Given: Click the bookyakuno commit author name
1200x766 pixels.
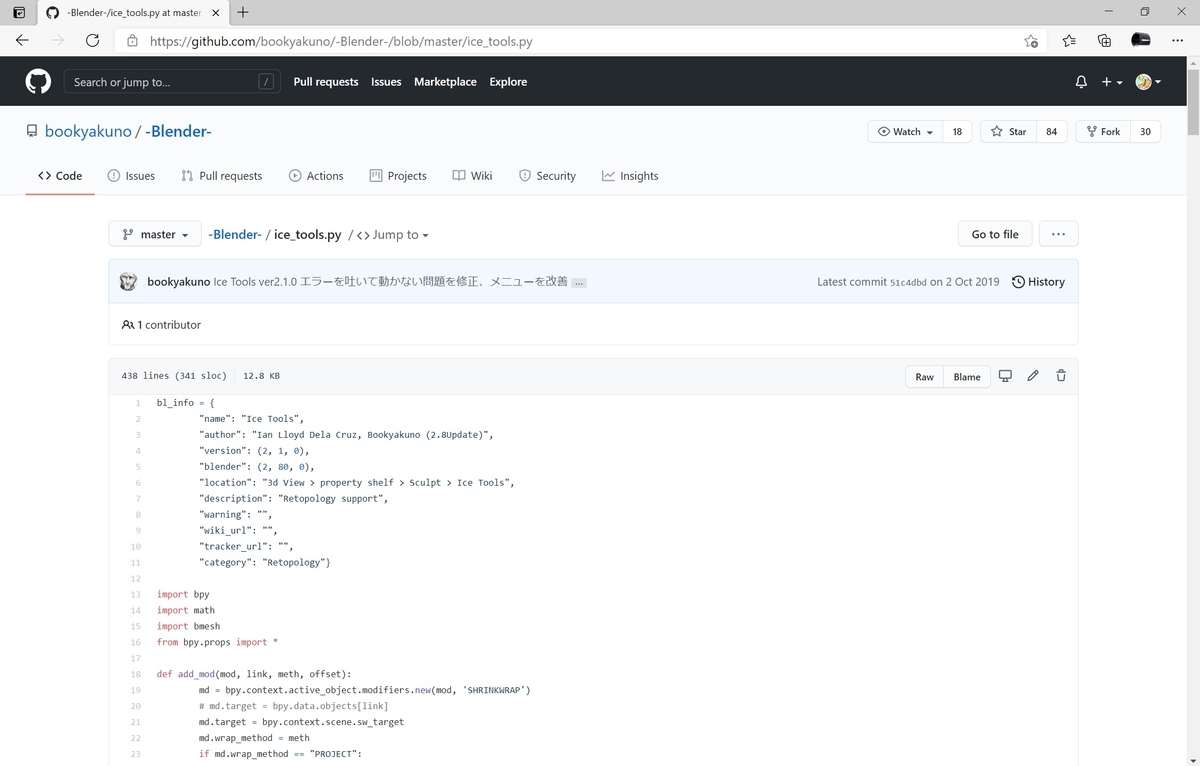Looking at the screenshot, I should [x=179, y=282].
